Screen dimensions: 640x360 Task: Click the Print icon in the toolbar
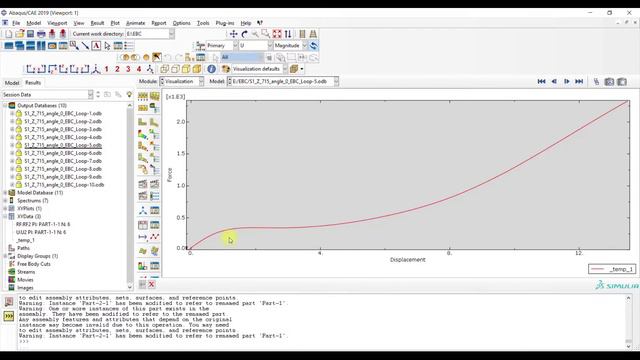(41, 34)
